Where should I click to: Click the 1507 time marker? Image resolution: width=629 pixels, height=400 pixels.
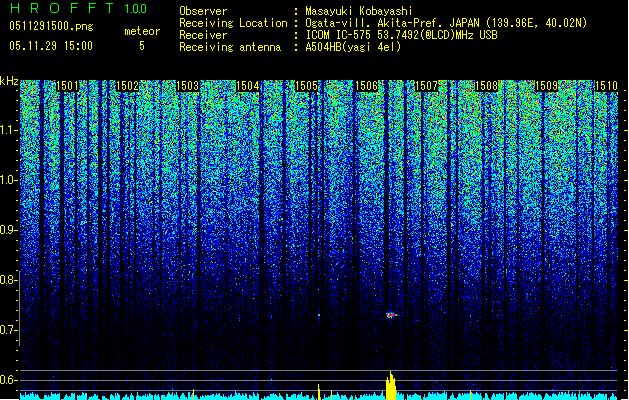click(426, 86)
